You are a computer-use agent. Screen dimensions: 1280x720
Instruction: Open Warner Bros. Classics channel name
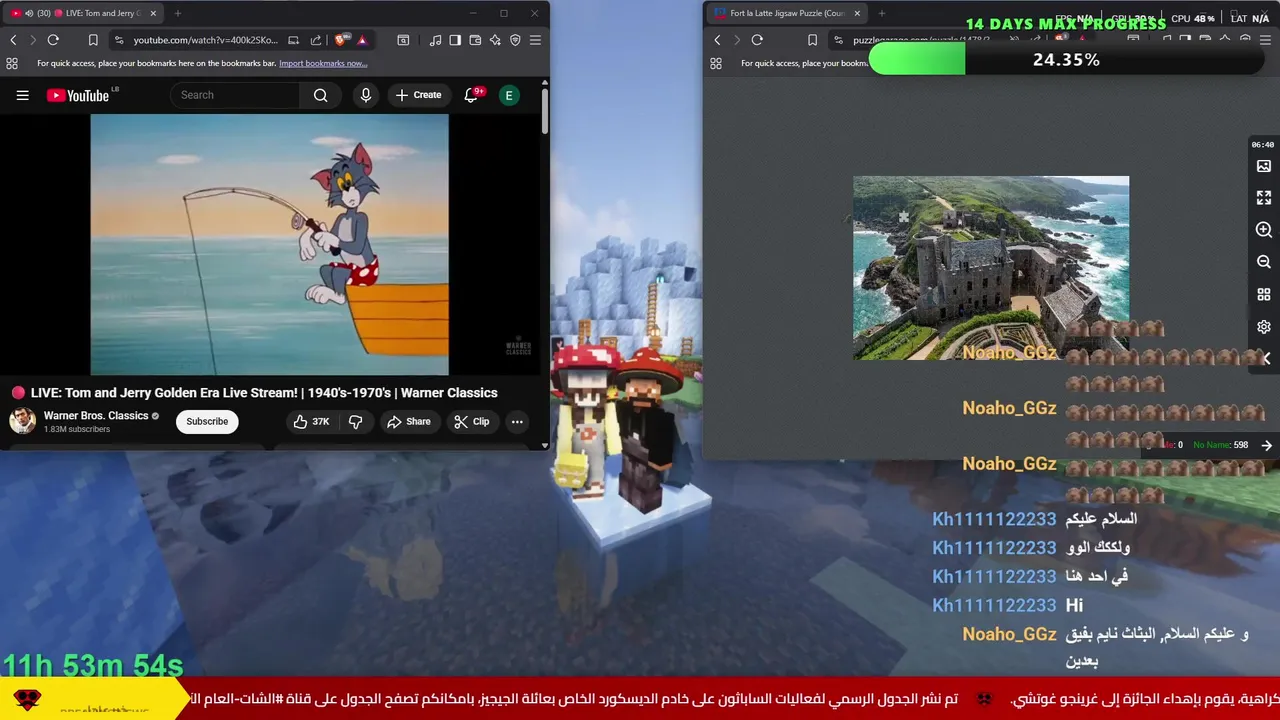click(x=96, y=415)
